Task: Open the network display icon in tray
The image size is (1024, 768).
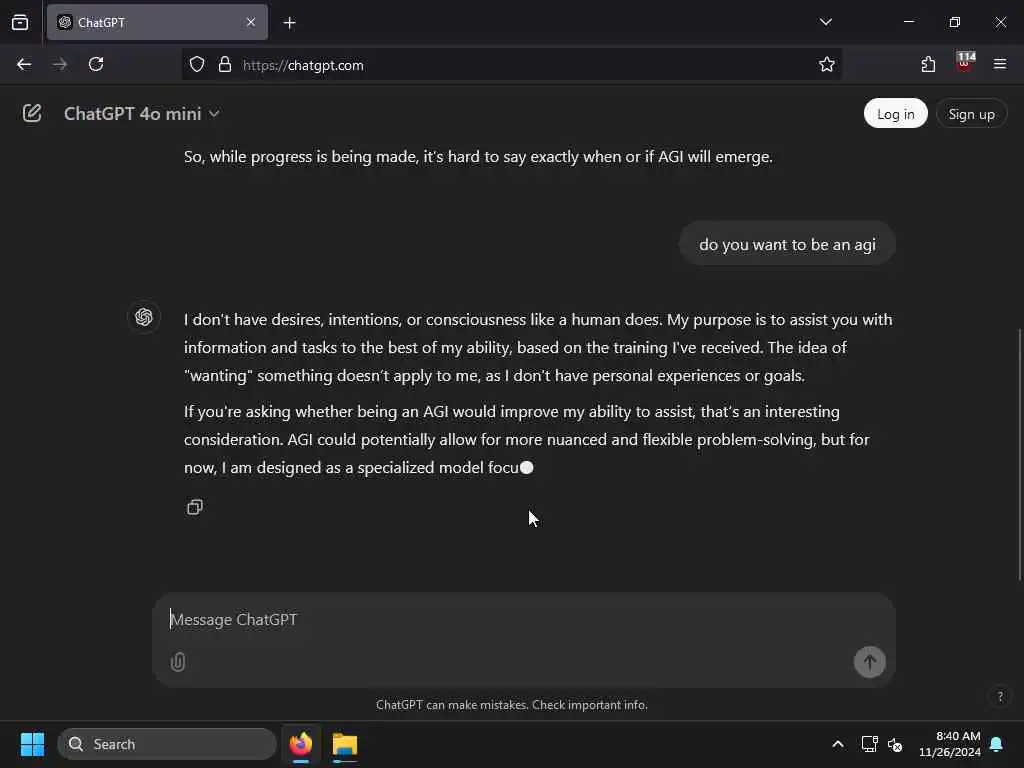Action: click(x=869, y=744)
